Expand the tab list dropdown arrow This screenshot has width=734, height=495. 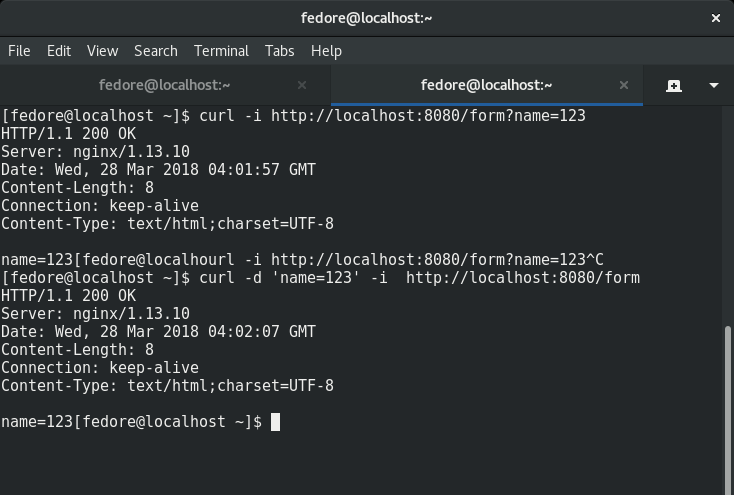714,85
